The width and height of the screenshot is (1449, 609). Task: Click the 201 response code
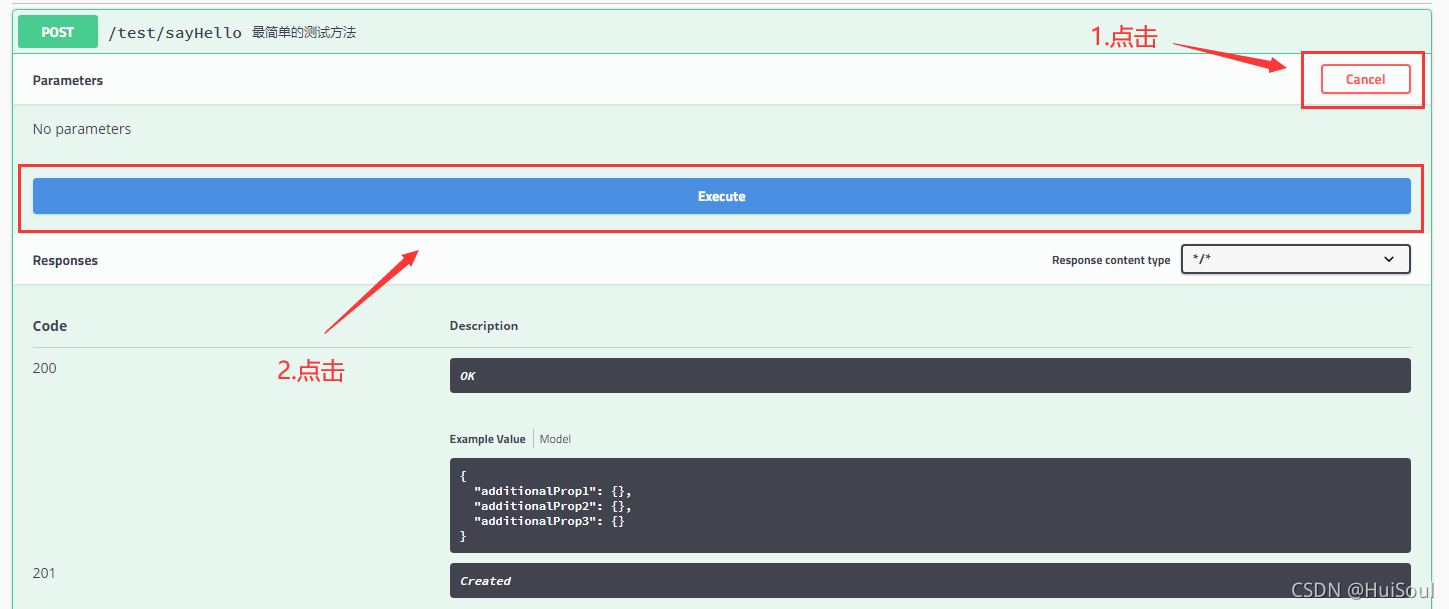(x=45, y=573)
